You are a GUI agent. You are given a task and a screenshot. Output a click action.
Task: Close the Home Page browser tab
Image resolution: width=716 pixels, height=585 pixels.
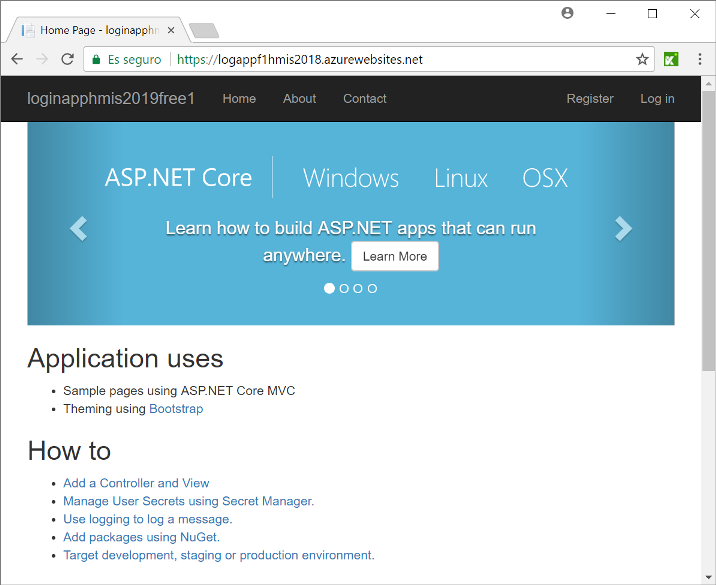click(171, 31)
